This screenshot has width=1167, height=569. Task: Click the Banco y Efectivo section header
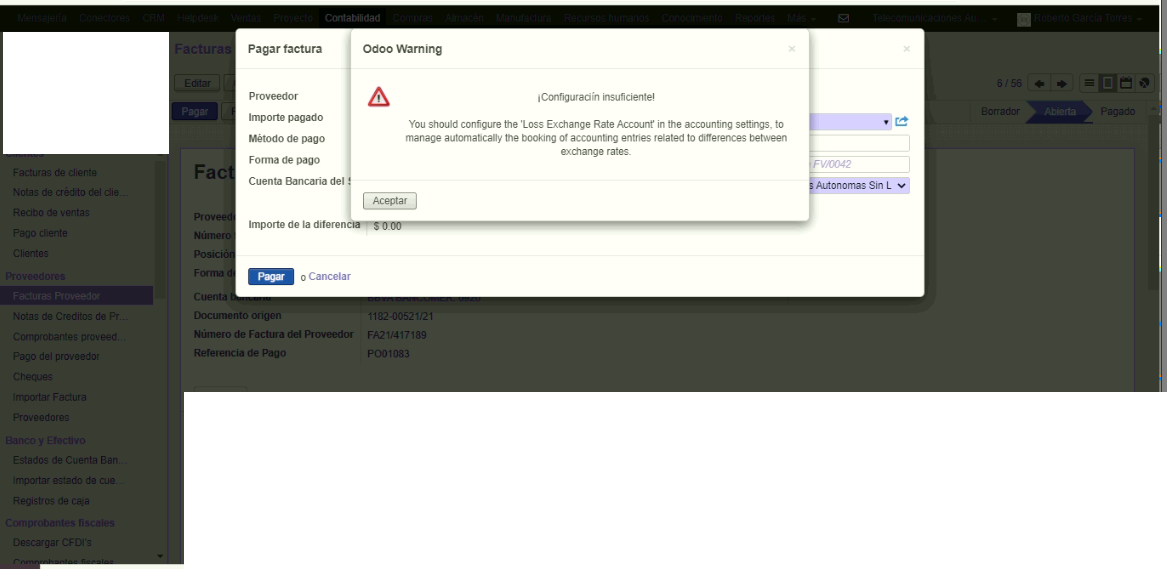[45, 440]
